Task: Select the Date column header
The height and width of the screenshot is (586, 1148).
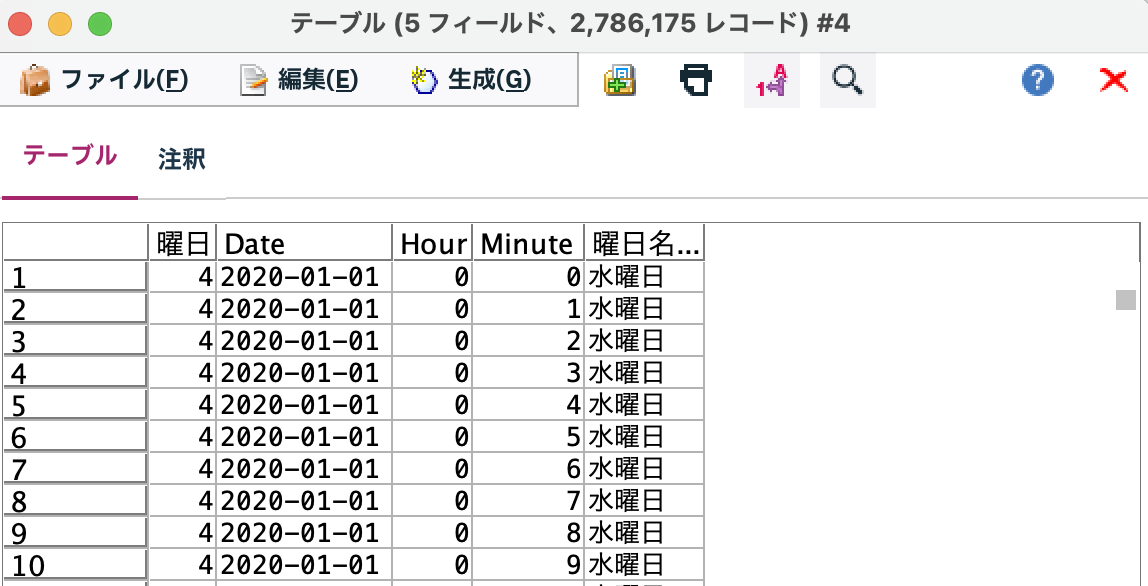Action: (x=304, y=243)
